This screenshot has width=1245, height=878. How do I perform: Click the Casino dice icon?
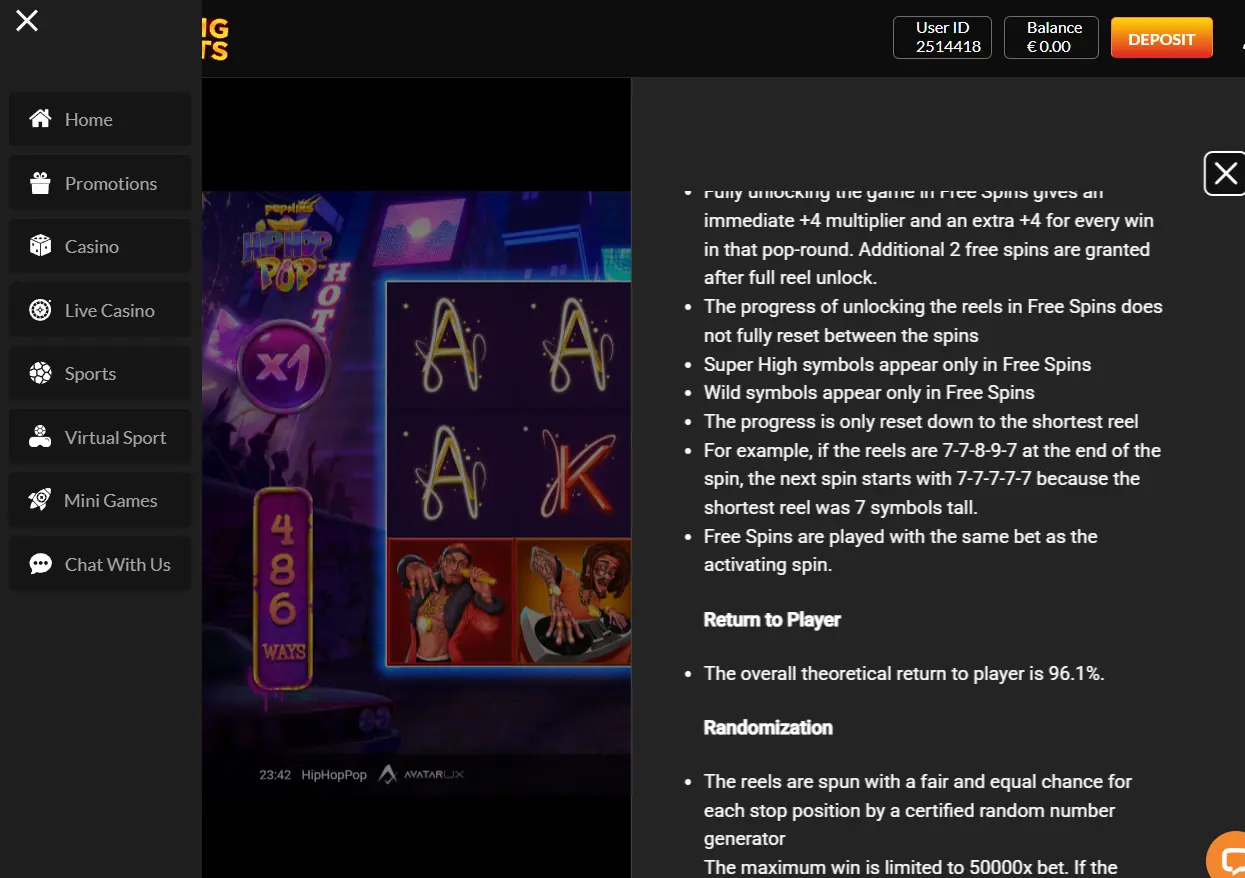pos(40,246)
